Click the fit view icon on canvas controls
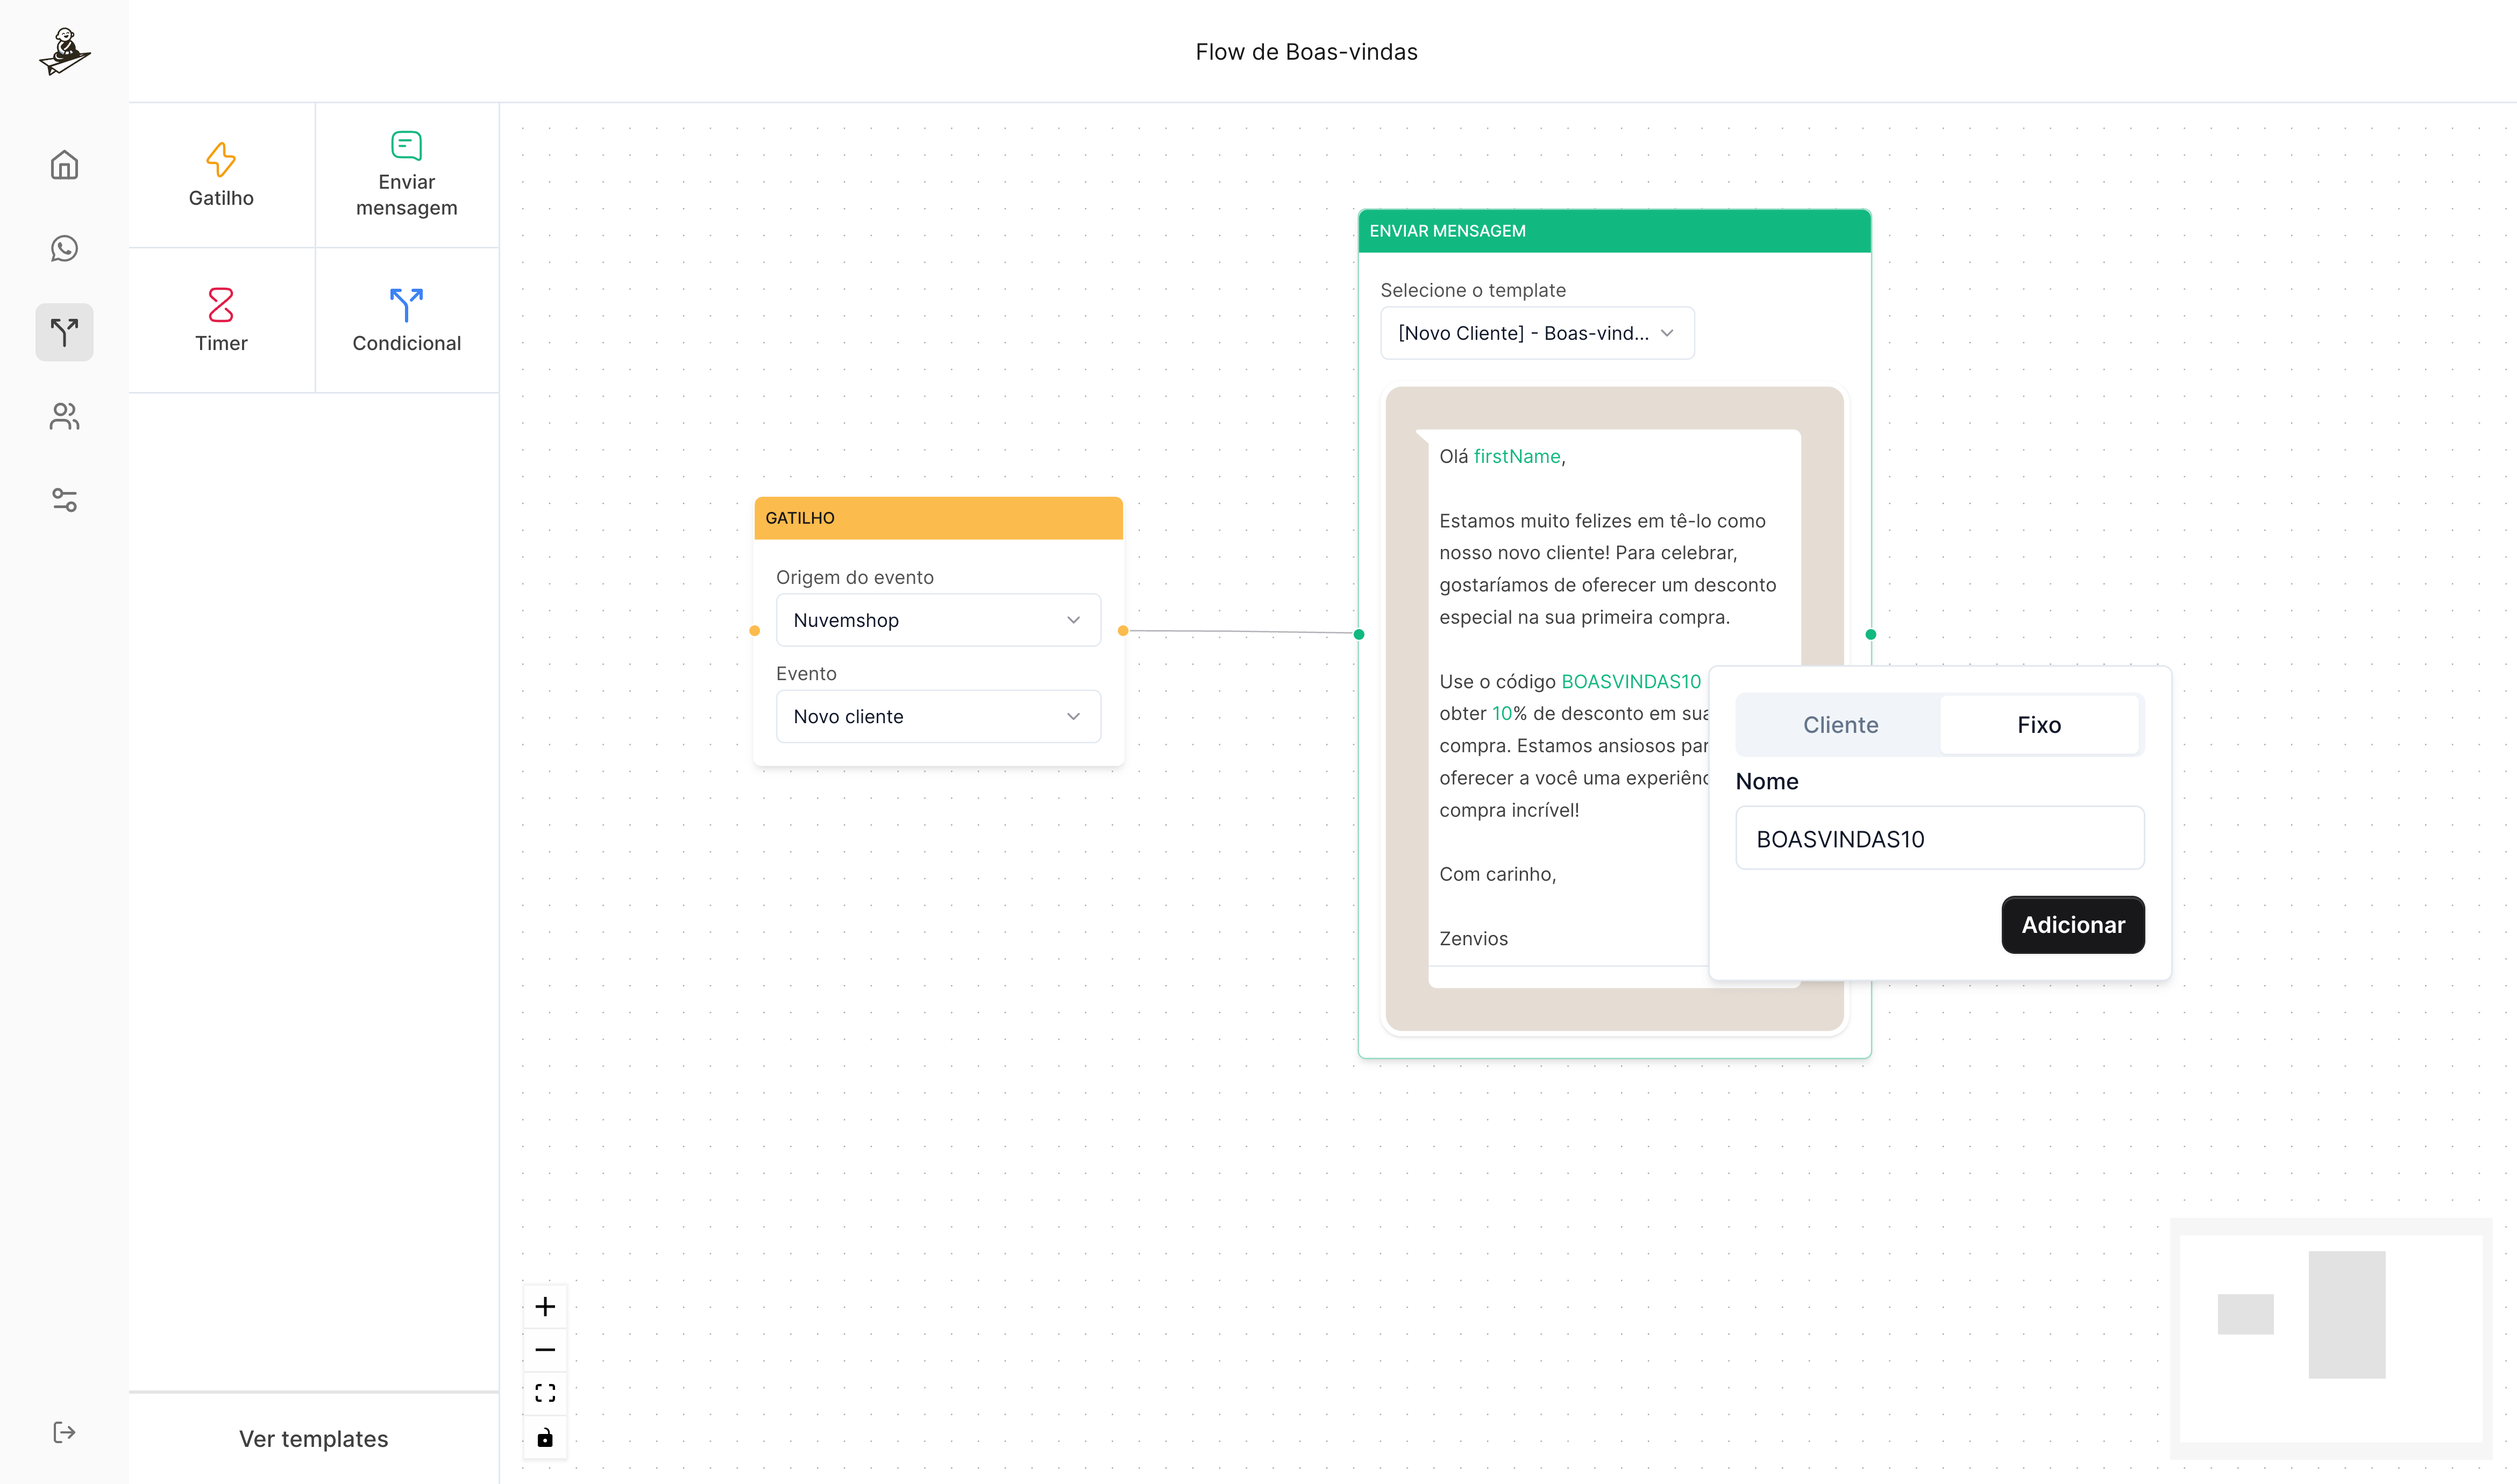 tap(545, 1392)
